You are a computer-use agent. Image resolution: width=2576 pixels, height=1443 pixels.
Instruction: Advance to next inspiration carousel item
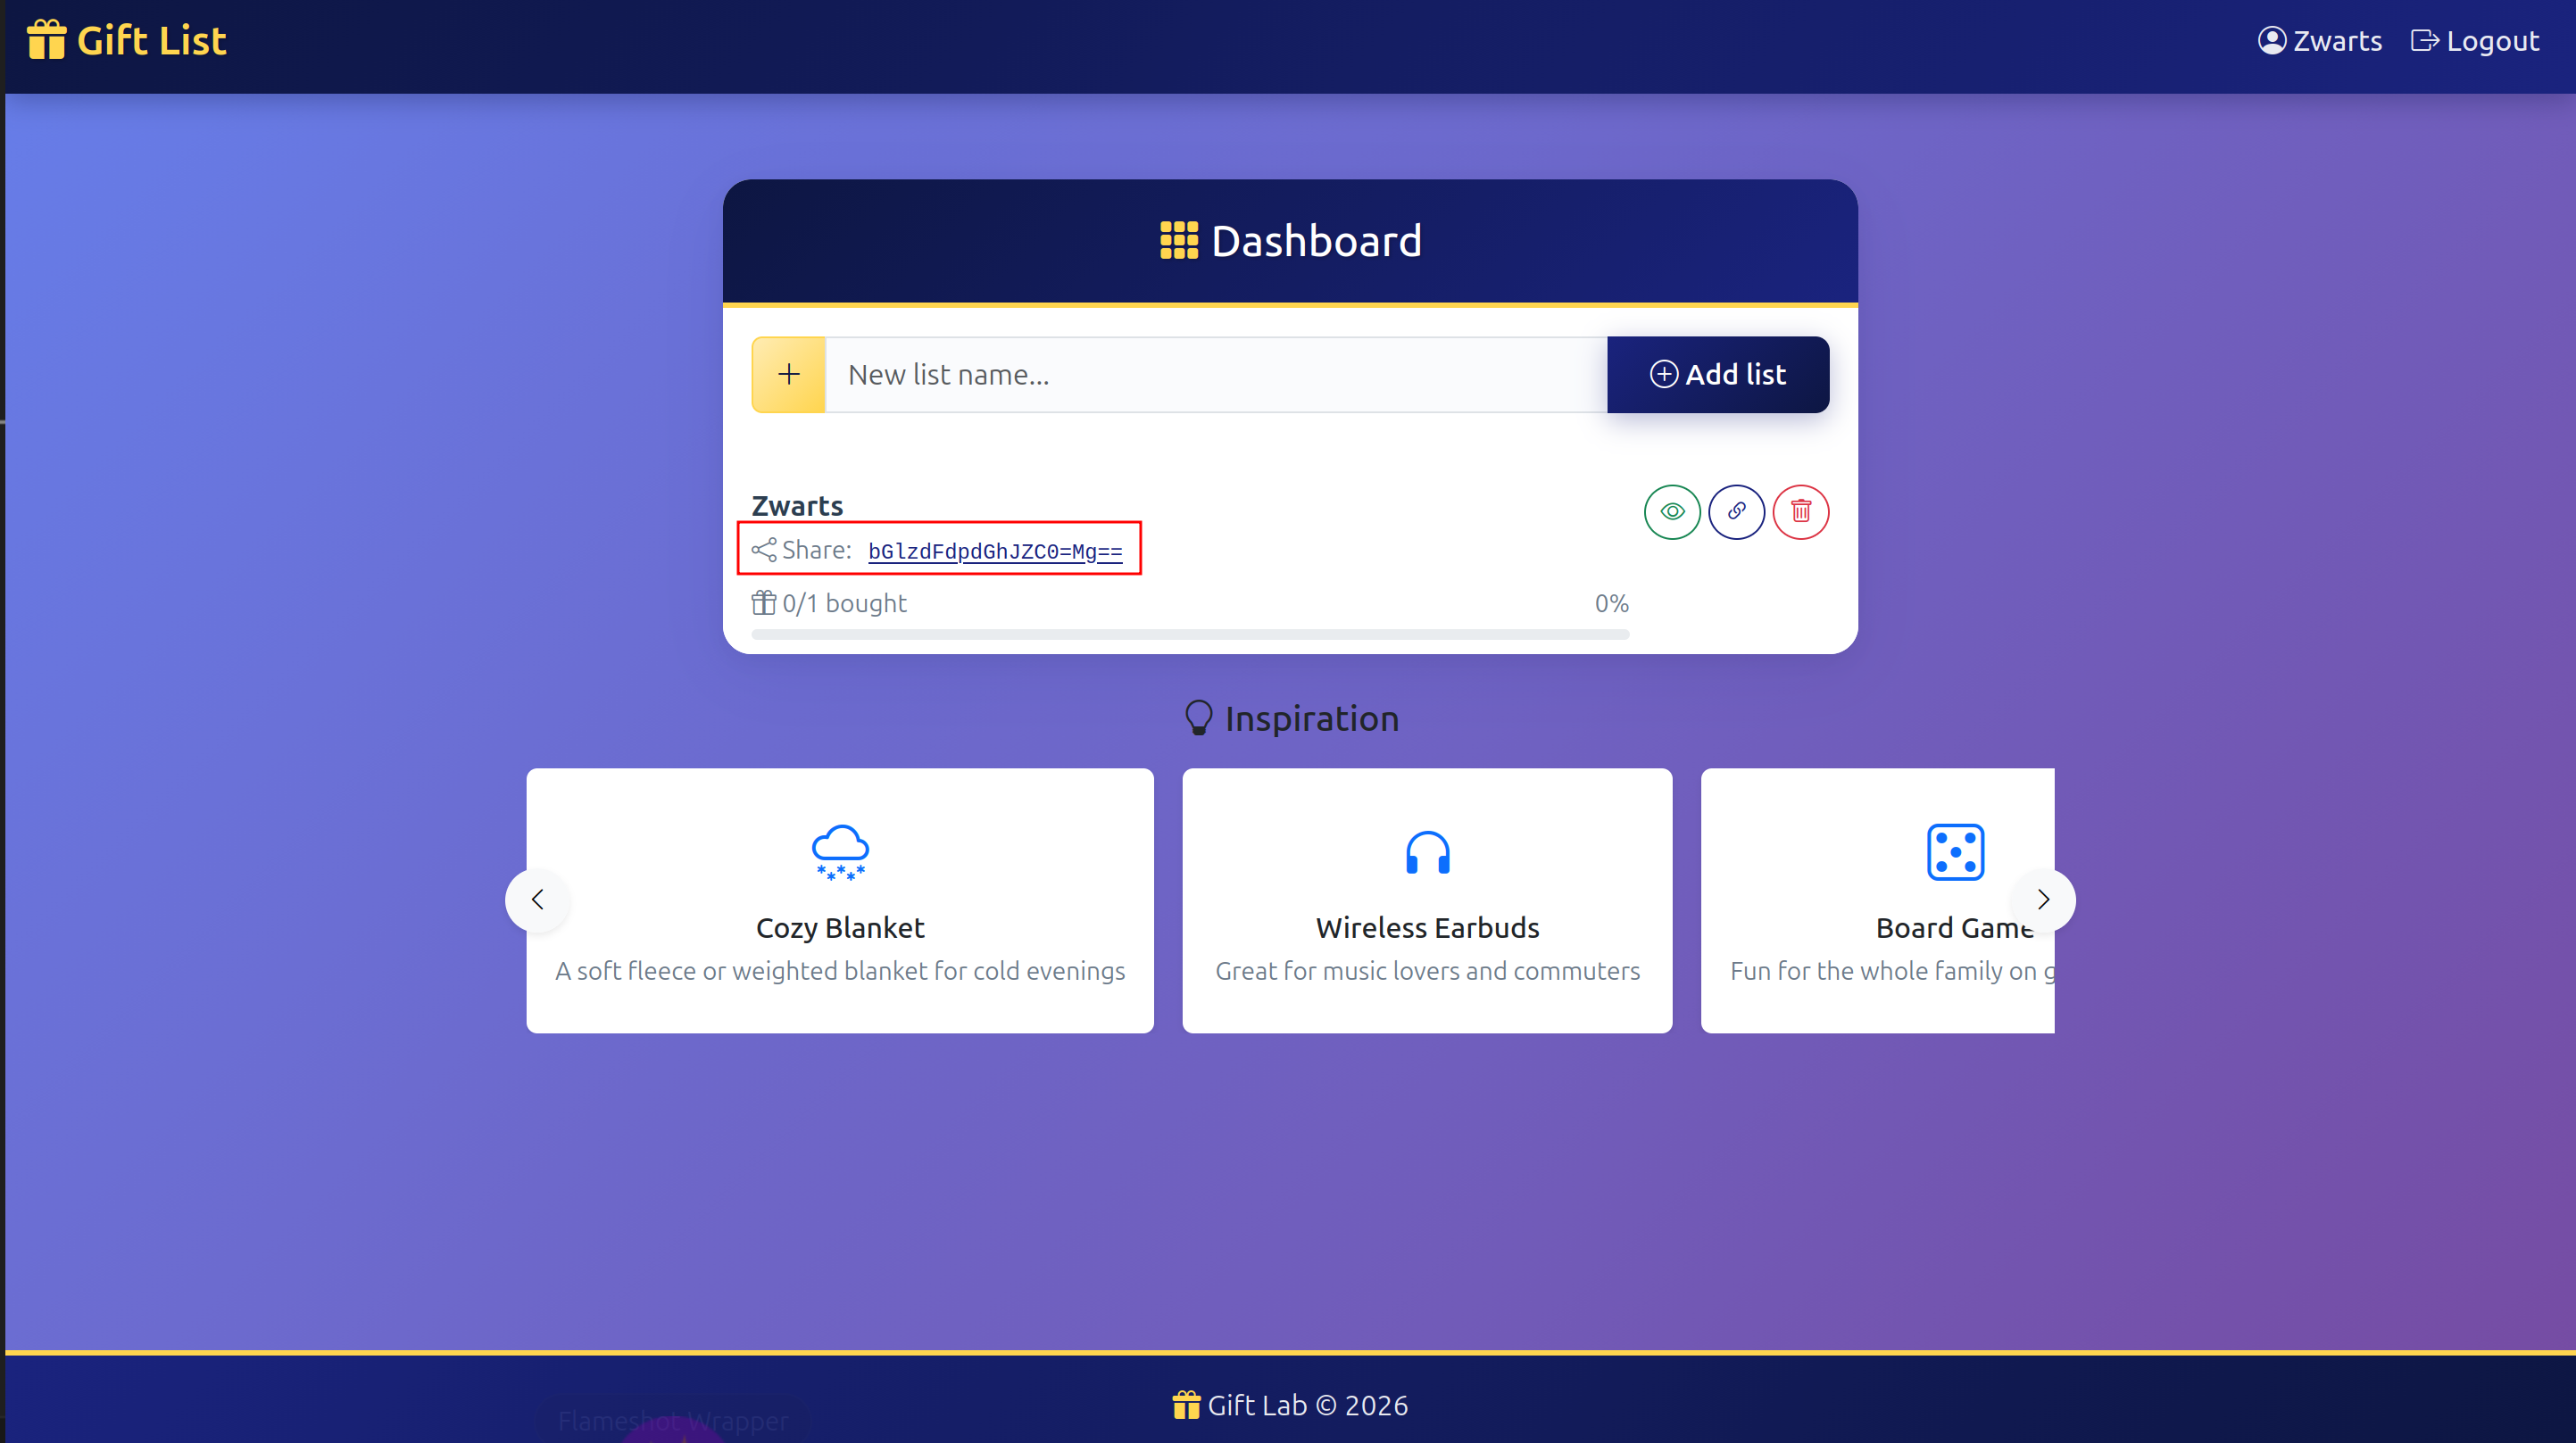click(x=2043, y=899)
